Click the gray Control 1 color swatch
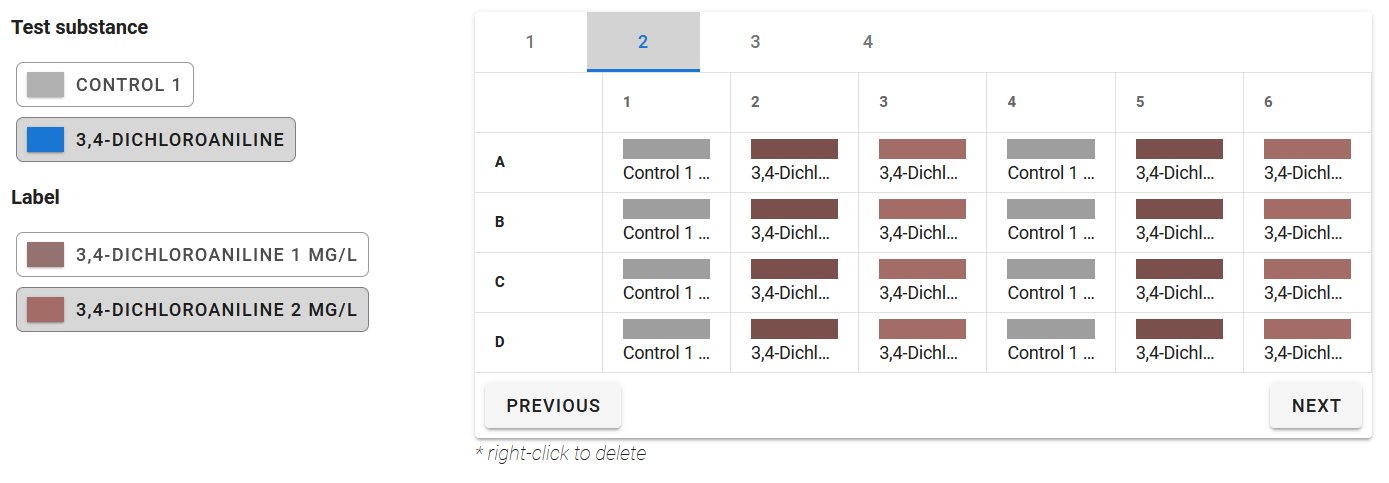Image resolution: width=1389 pixels, height=483 pixels. point(46,85)
